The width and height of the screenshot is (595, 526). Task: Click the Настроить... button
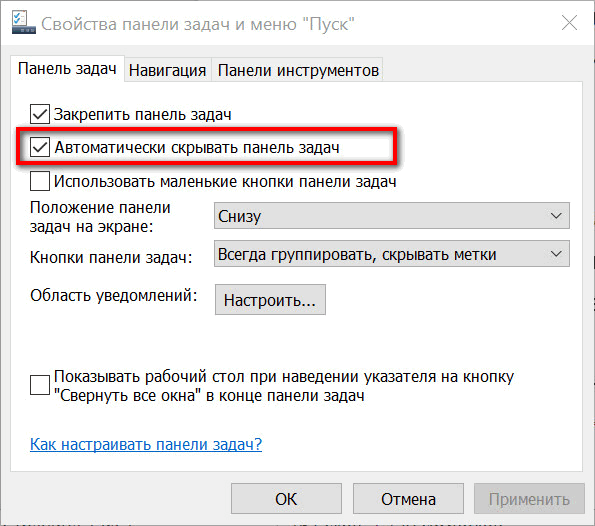[x=270, y=300]
